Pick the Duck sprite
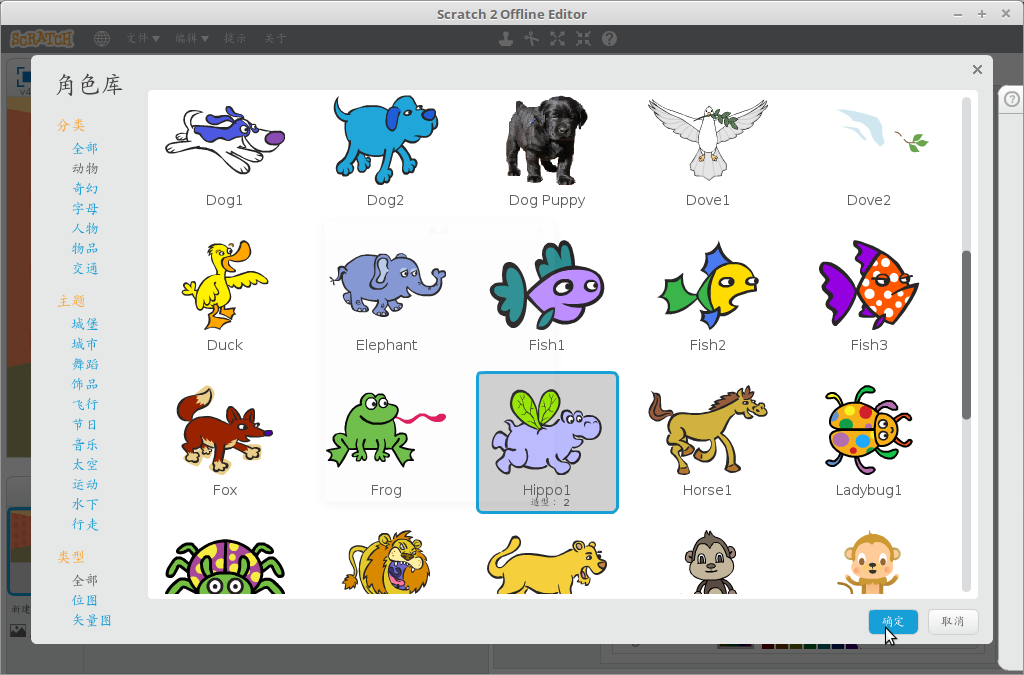The height and width of the screenshot is (675, 1024). (x=225, y=297)
